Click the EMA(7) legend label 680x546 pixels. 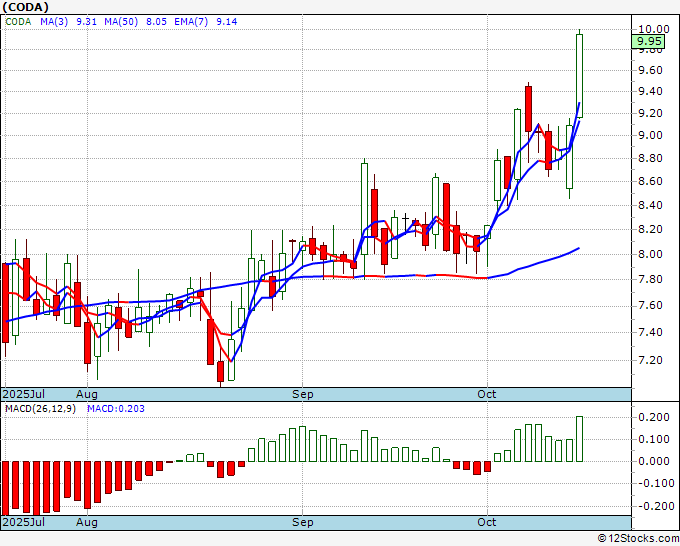pyautogui.click(x=191, y=22)
